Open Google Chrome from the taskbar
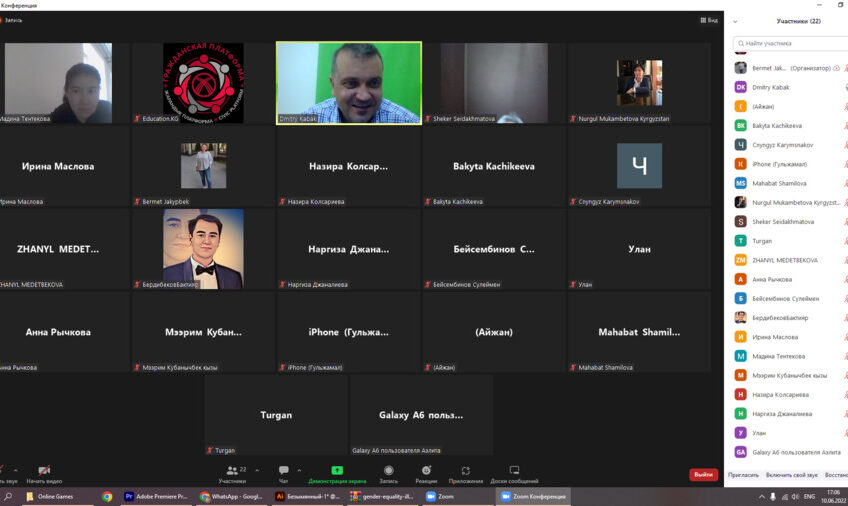 (x=107, y=496)
